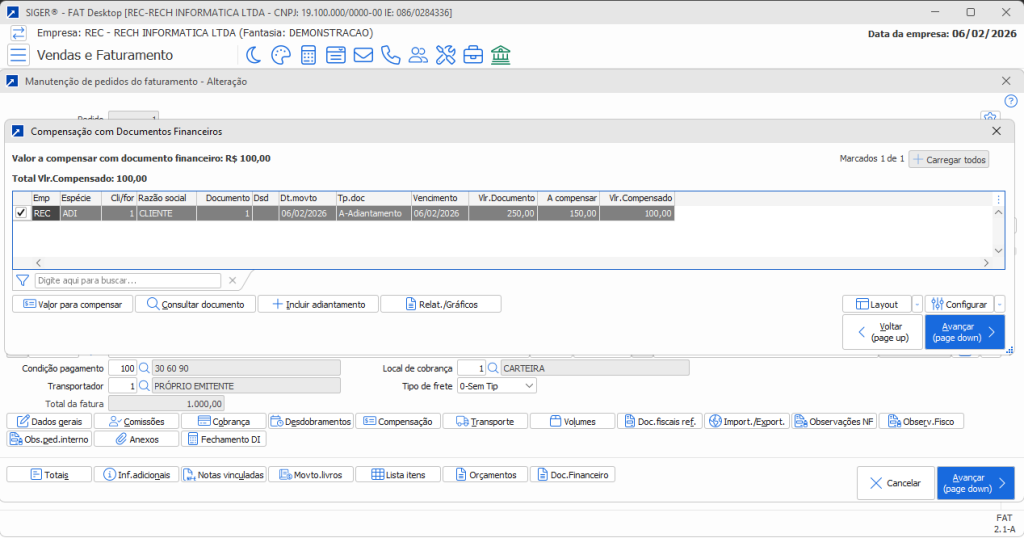
Task: Click the phone contact icon
Action: pyautogui.click(x=390, y=55)
